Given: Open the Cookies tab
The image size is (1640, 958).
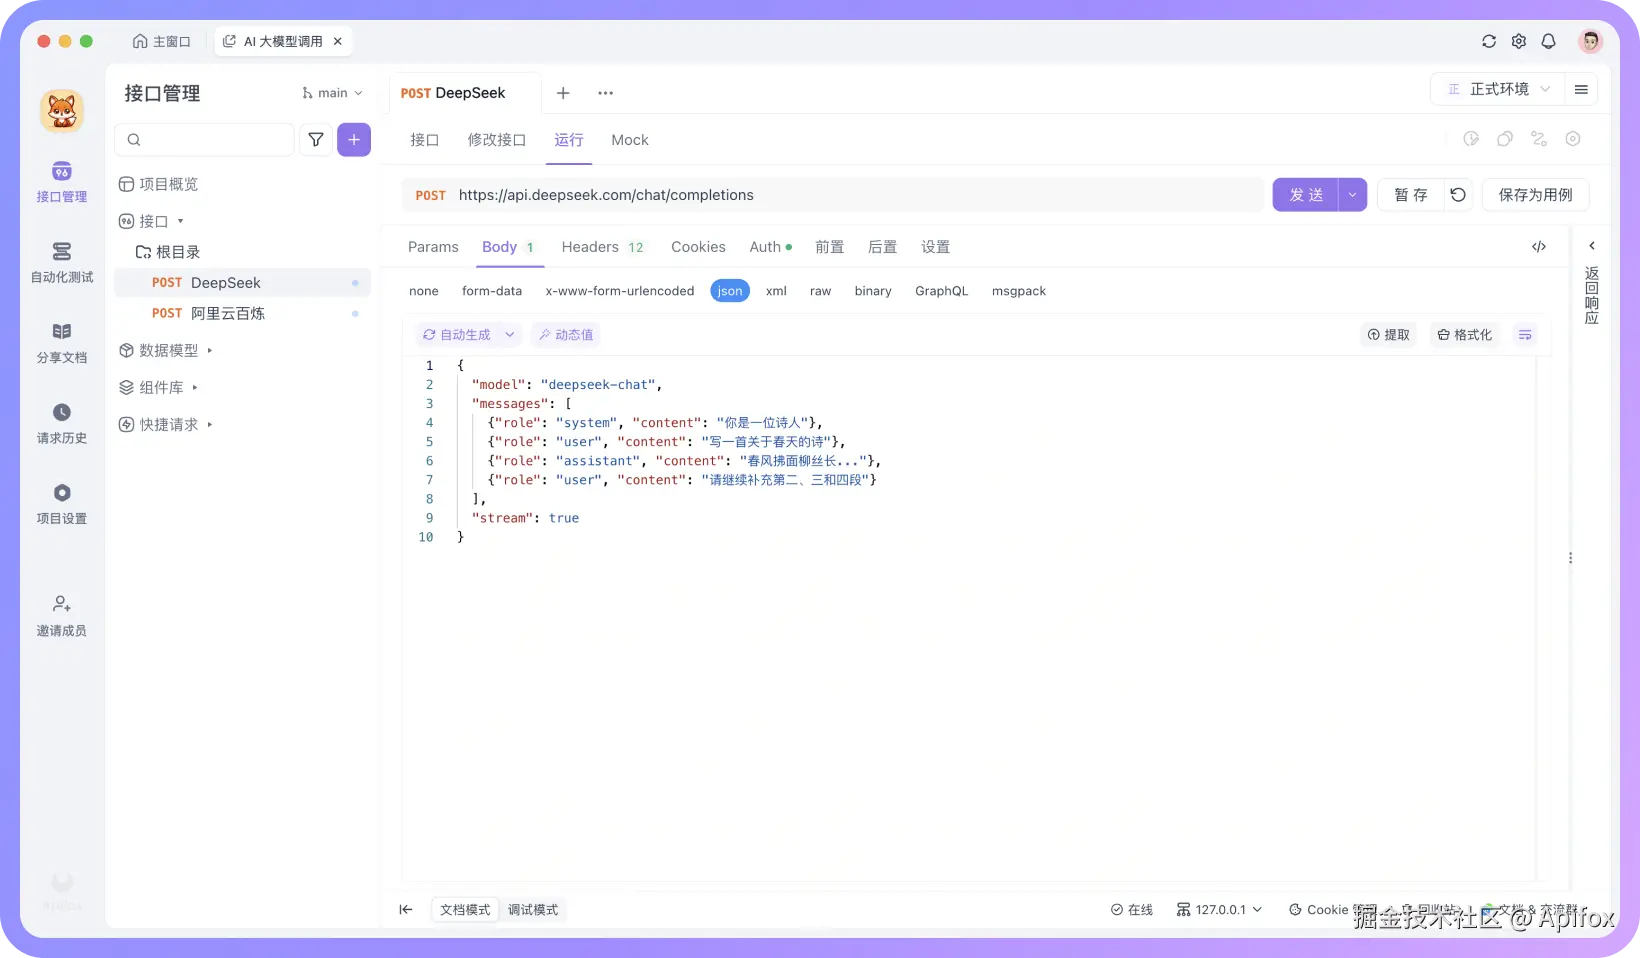Looking at the screenshot, I should point(698,247).
